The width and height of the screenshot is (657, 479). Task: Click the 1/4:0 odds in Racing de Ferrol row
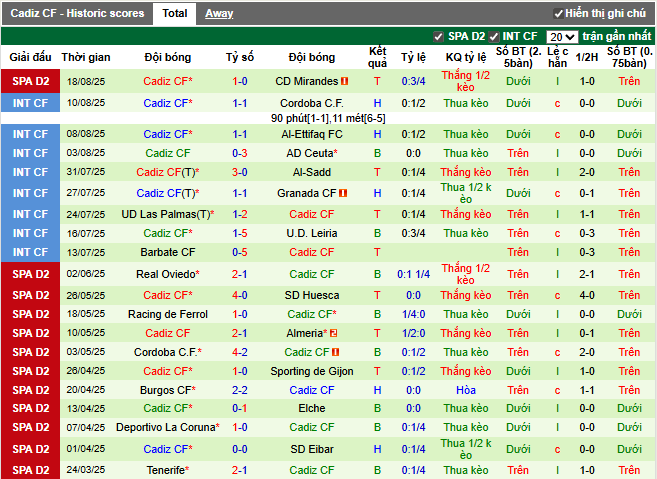413,314
